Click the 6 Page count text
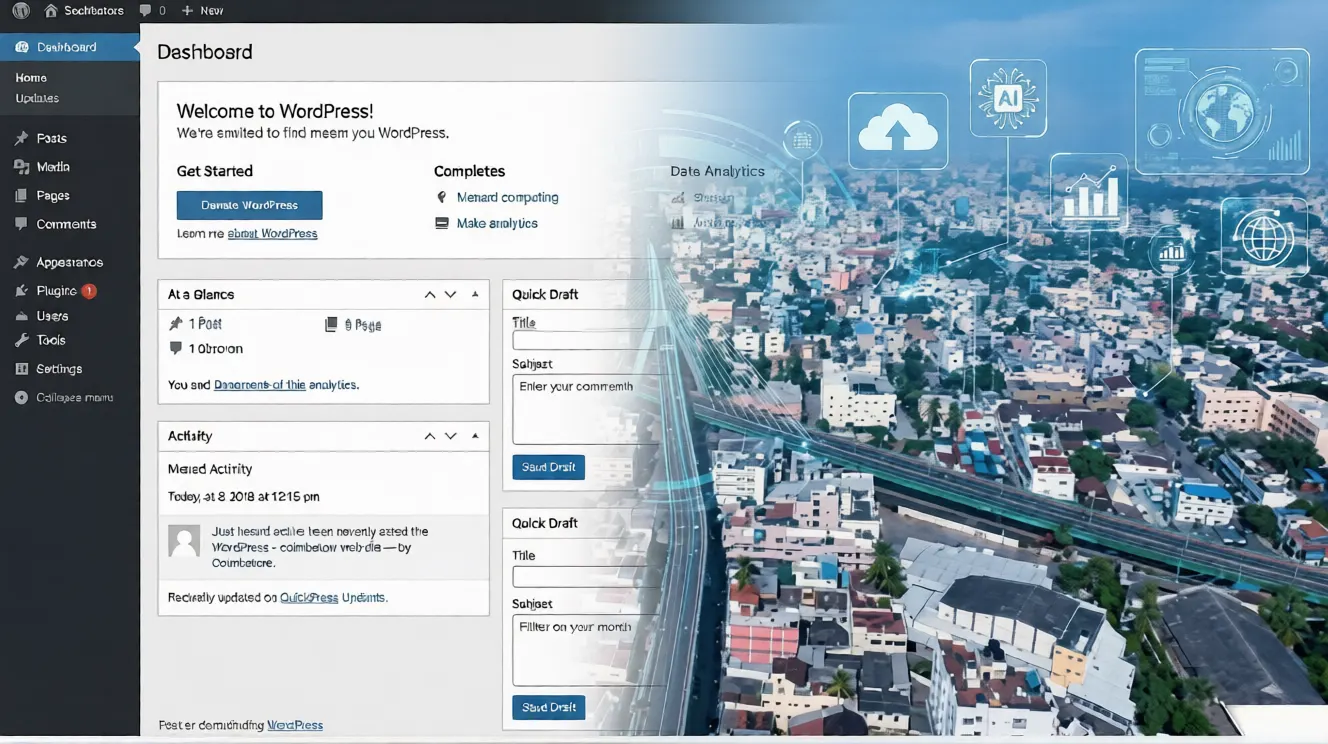This screenshot has width=1328, height=744. tap(363, 324)
